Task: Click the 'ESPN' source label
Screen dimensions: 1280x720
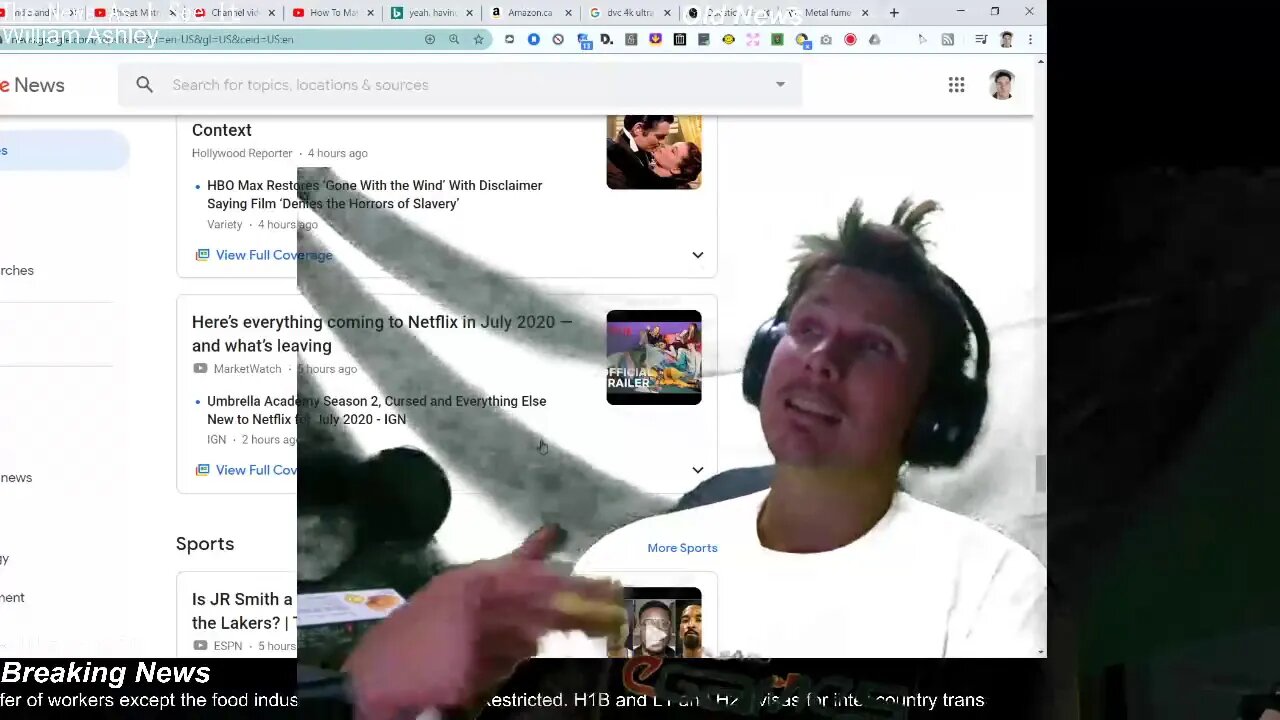Action: (x=228, y=646)
